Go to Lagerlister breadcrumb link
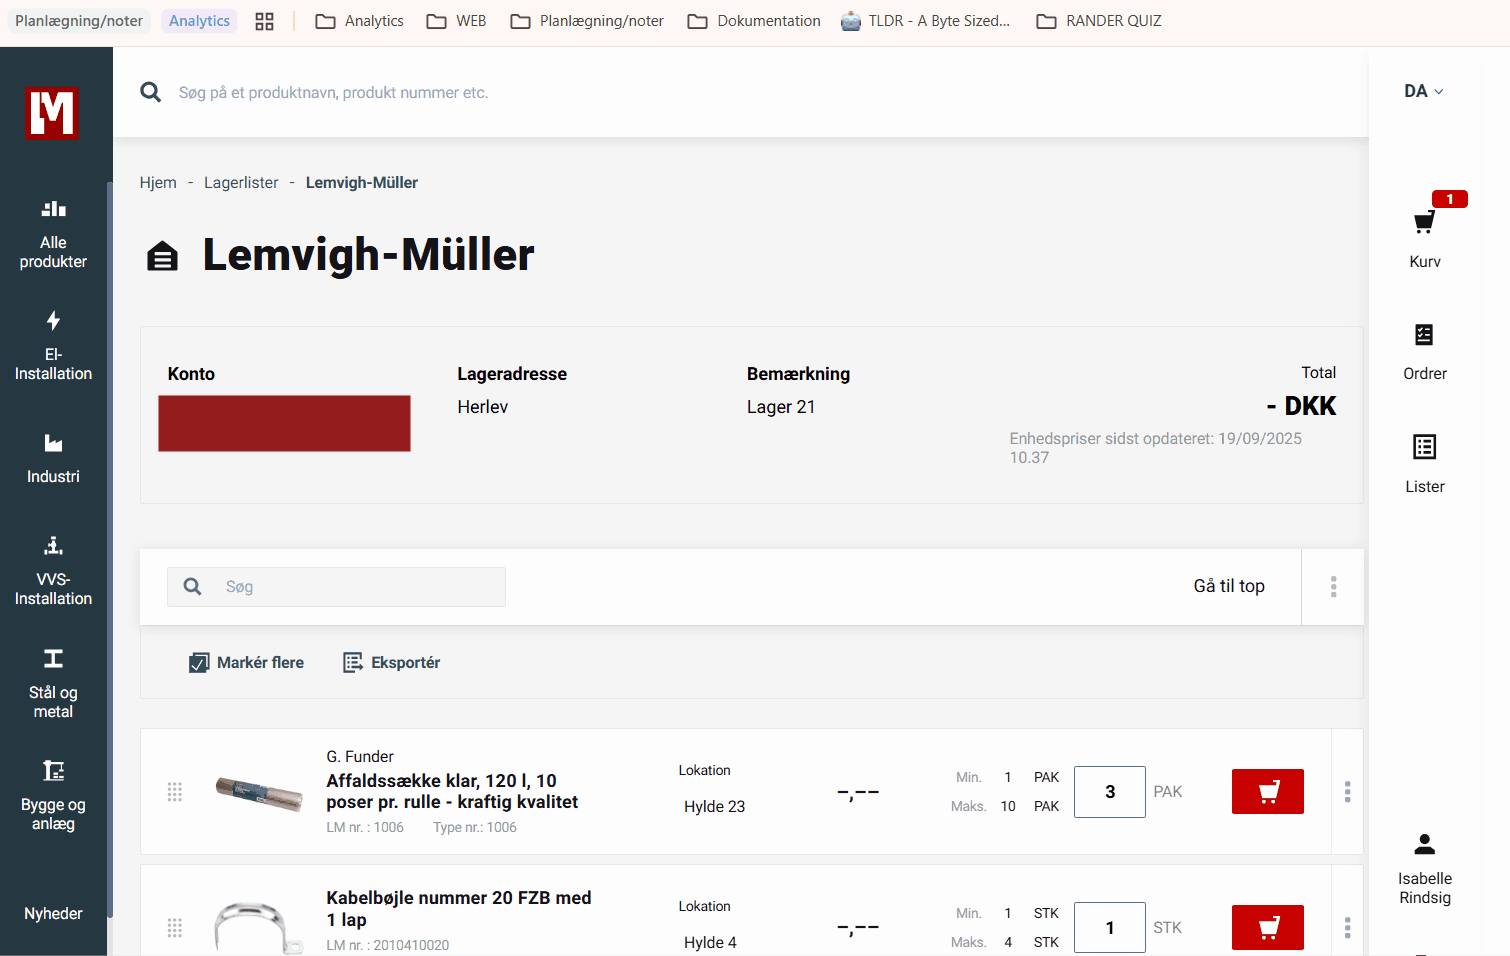Viewport: 1510px width, 956px height. coord(241,183)
